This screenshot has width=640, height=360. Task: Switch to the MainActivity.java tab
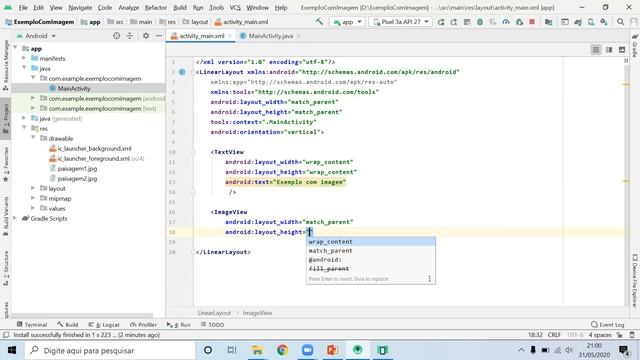(x=270, y=36)
